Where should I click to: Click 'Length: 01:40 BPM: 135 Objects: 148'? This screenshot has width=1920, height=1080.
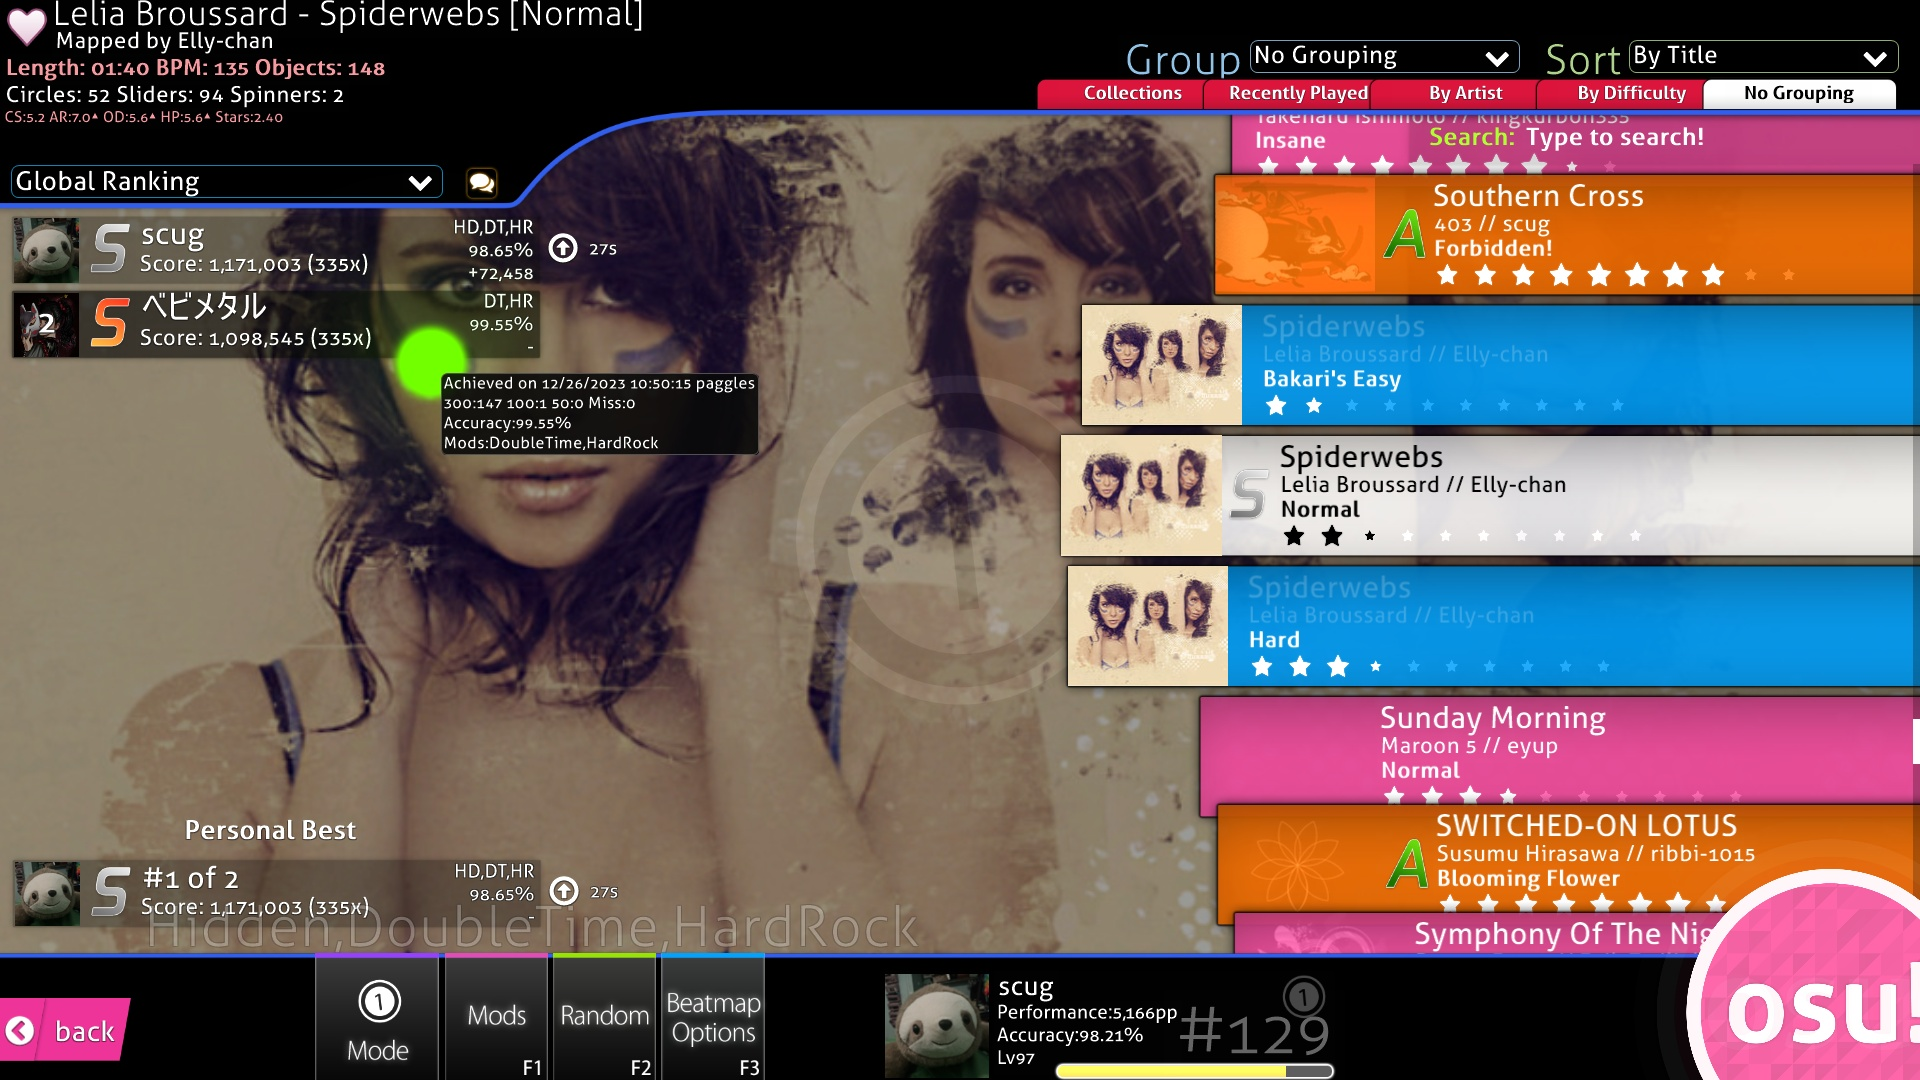pos(196,68)
